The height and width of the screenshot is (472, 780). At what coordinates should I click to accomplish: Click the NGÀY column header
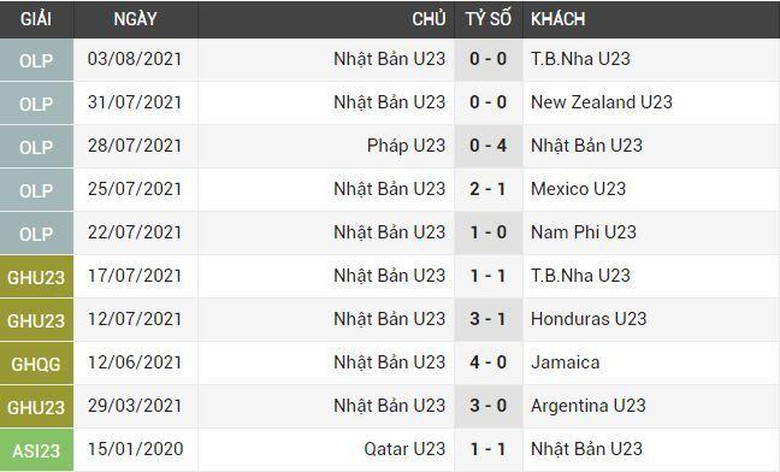tap(135, 19)
